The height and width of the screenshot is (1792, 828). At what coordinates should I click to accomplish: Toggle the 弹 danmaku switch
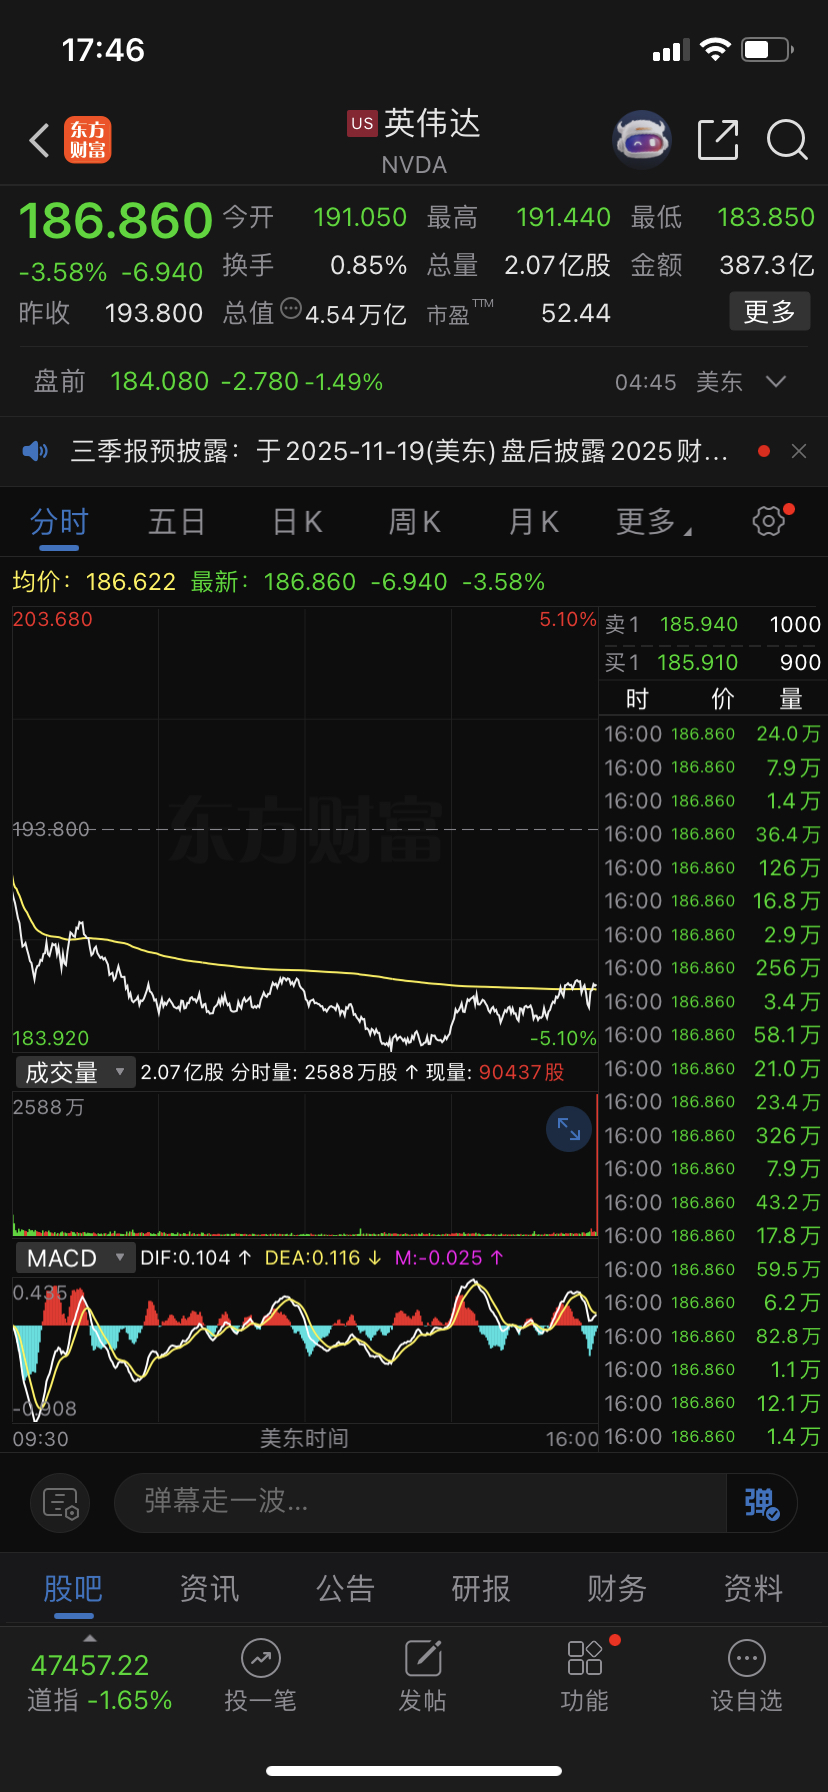point(761,1502)
